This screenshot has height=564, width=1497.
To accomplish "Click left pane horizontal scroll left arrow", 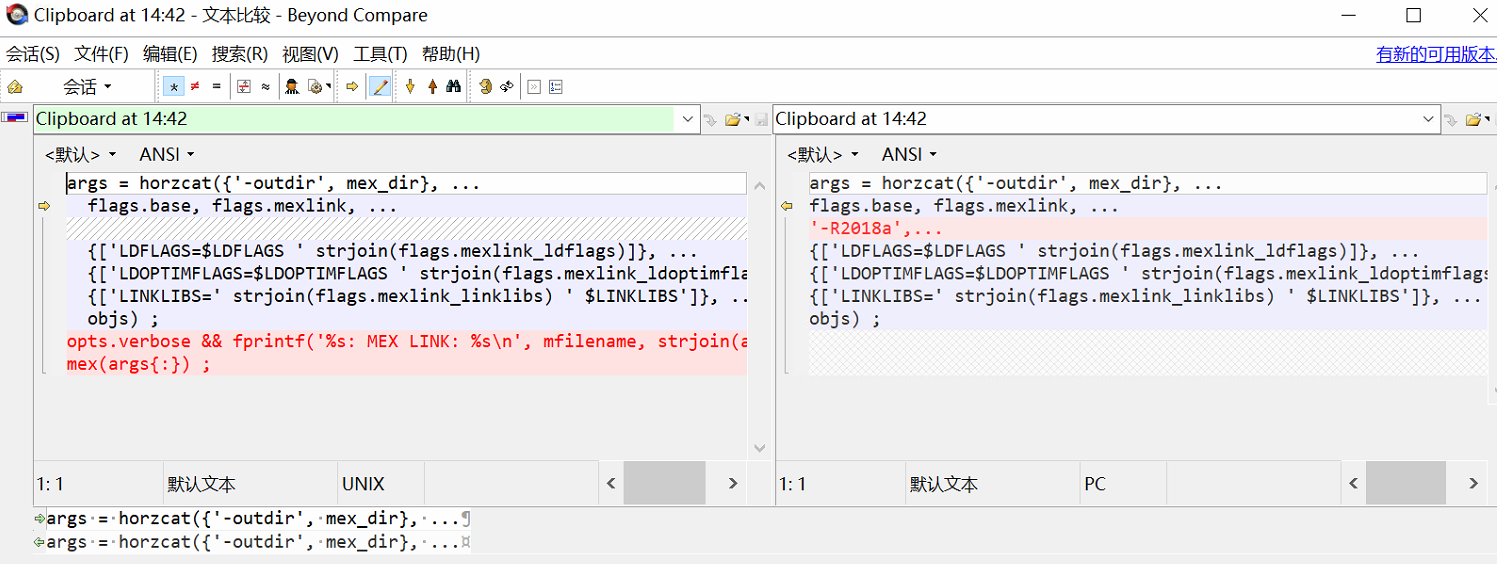I will point(612,484).
